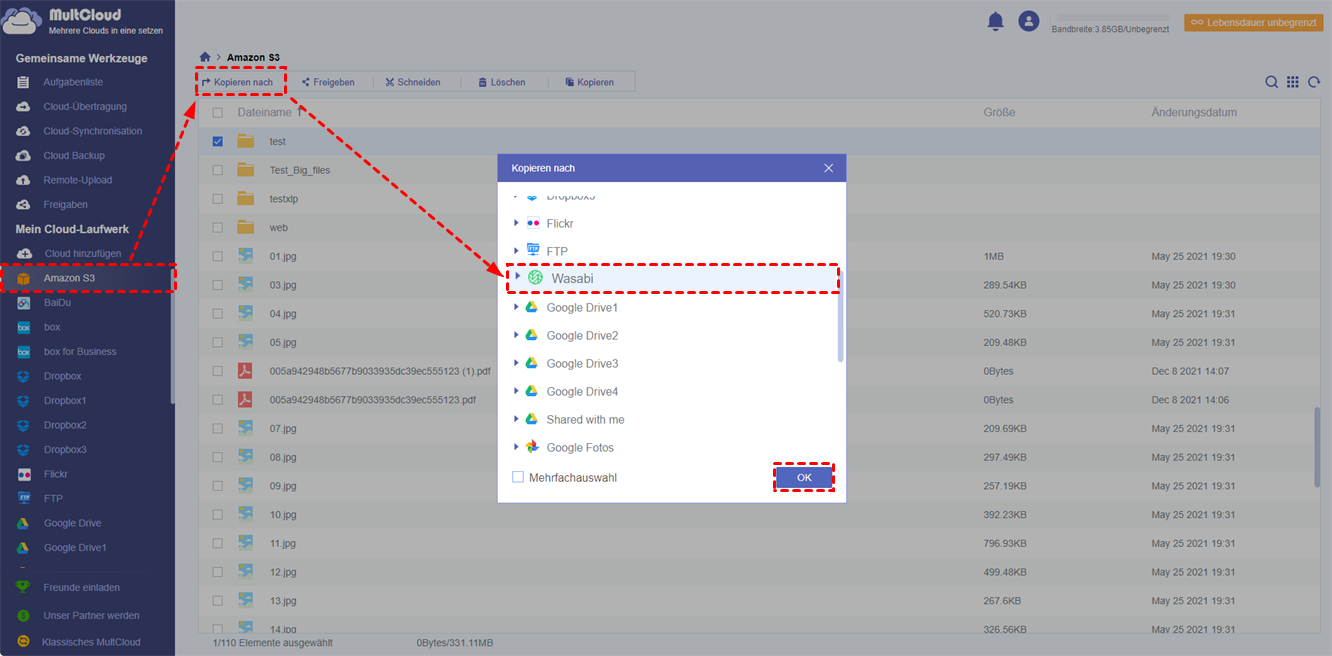Close the Kopieren nach dialog
The width and height of the screenshot is (1332, 656).
[x=828, y=168]
